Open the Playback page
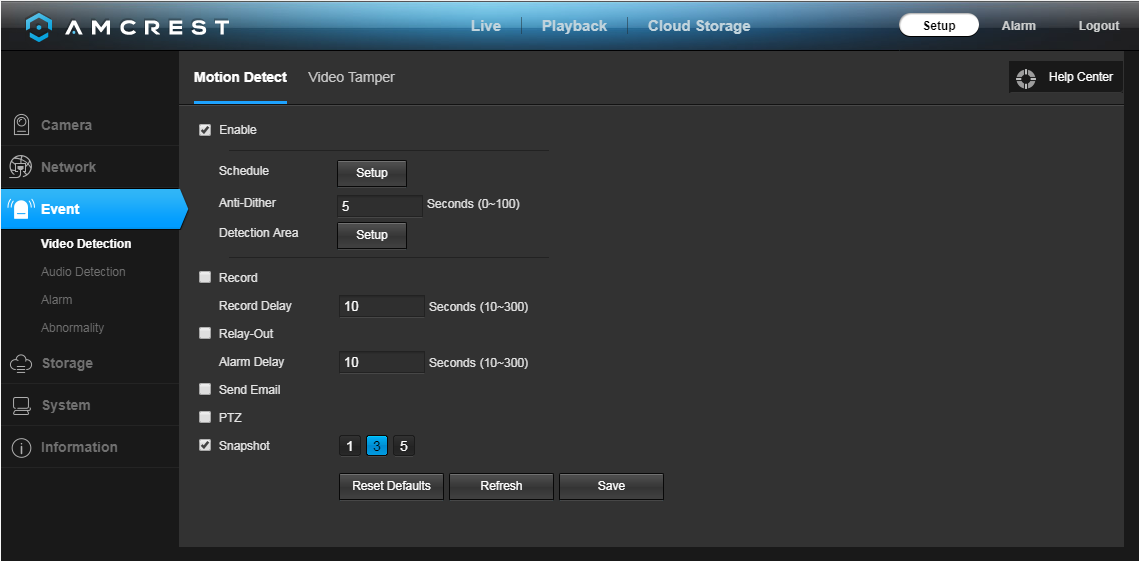Screen dimensions: 1139x561 (574, 26)
